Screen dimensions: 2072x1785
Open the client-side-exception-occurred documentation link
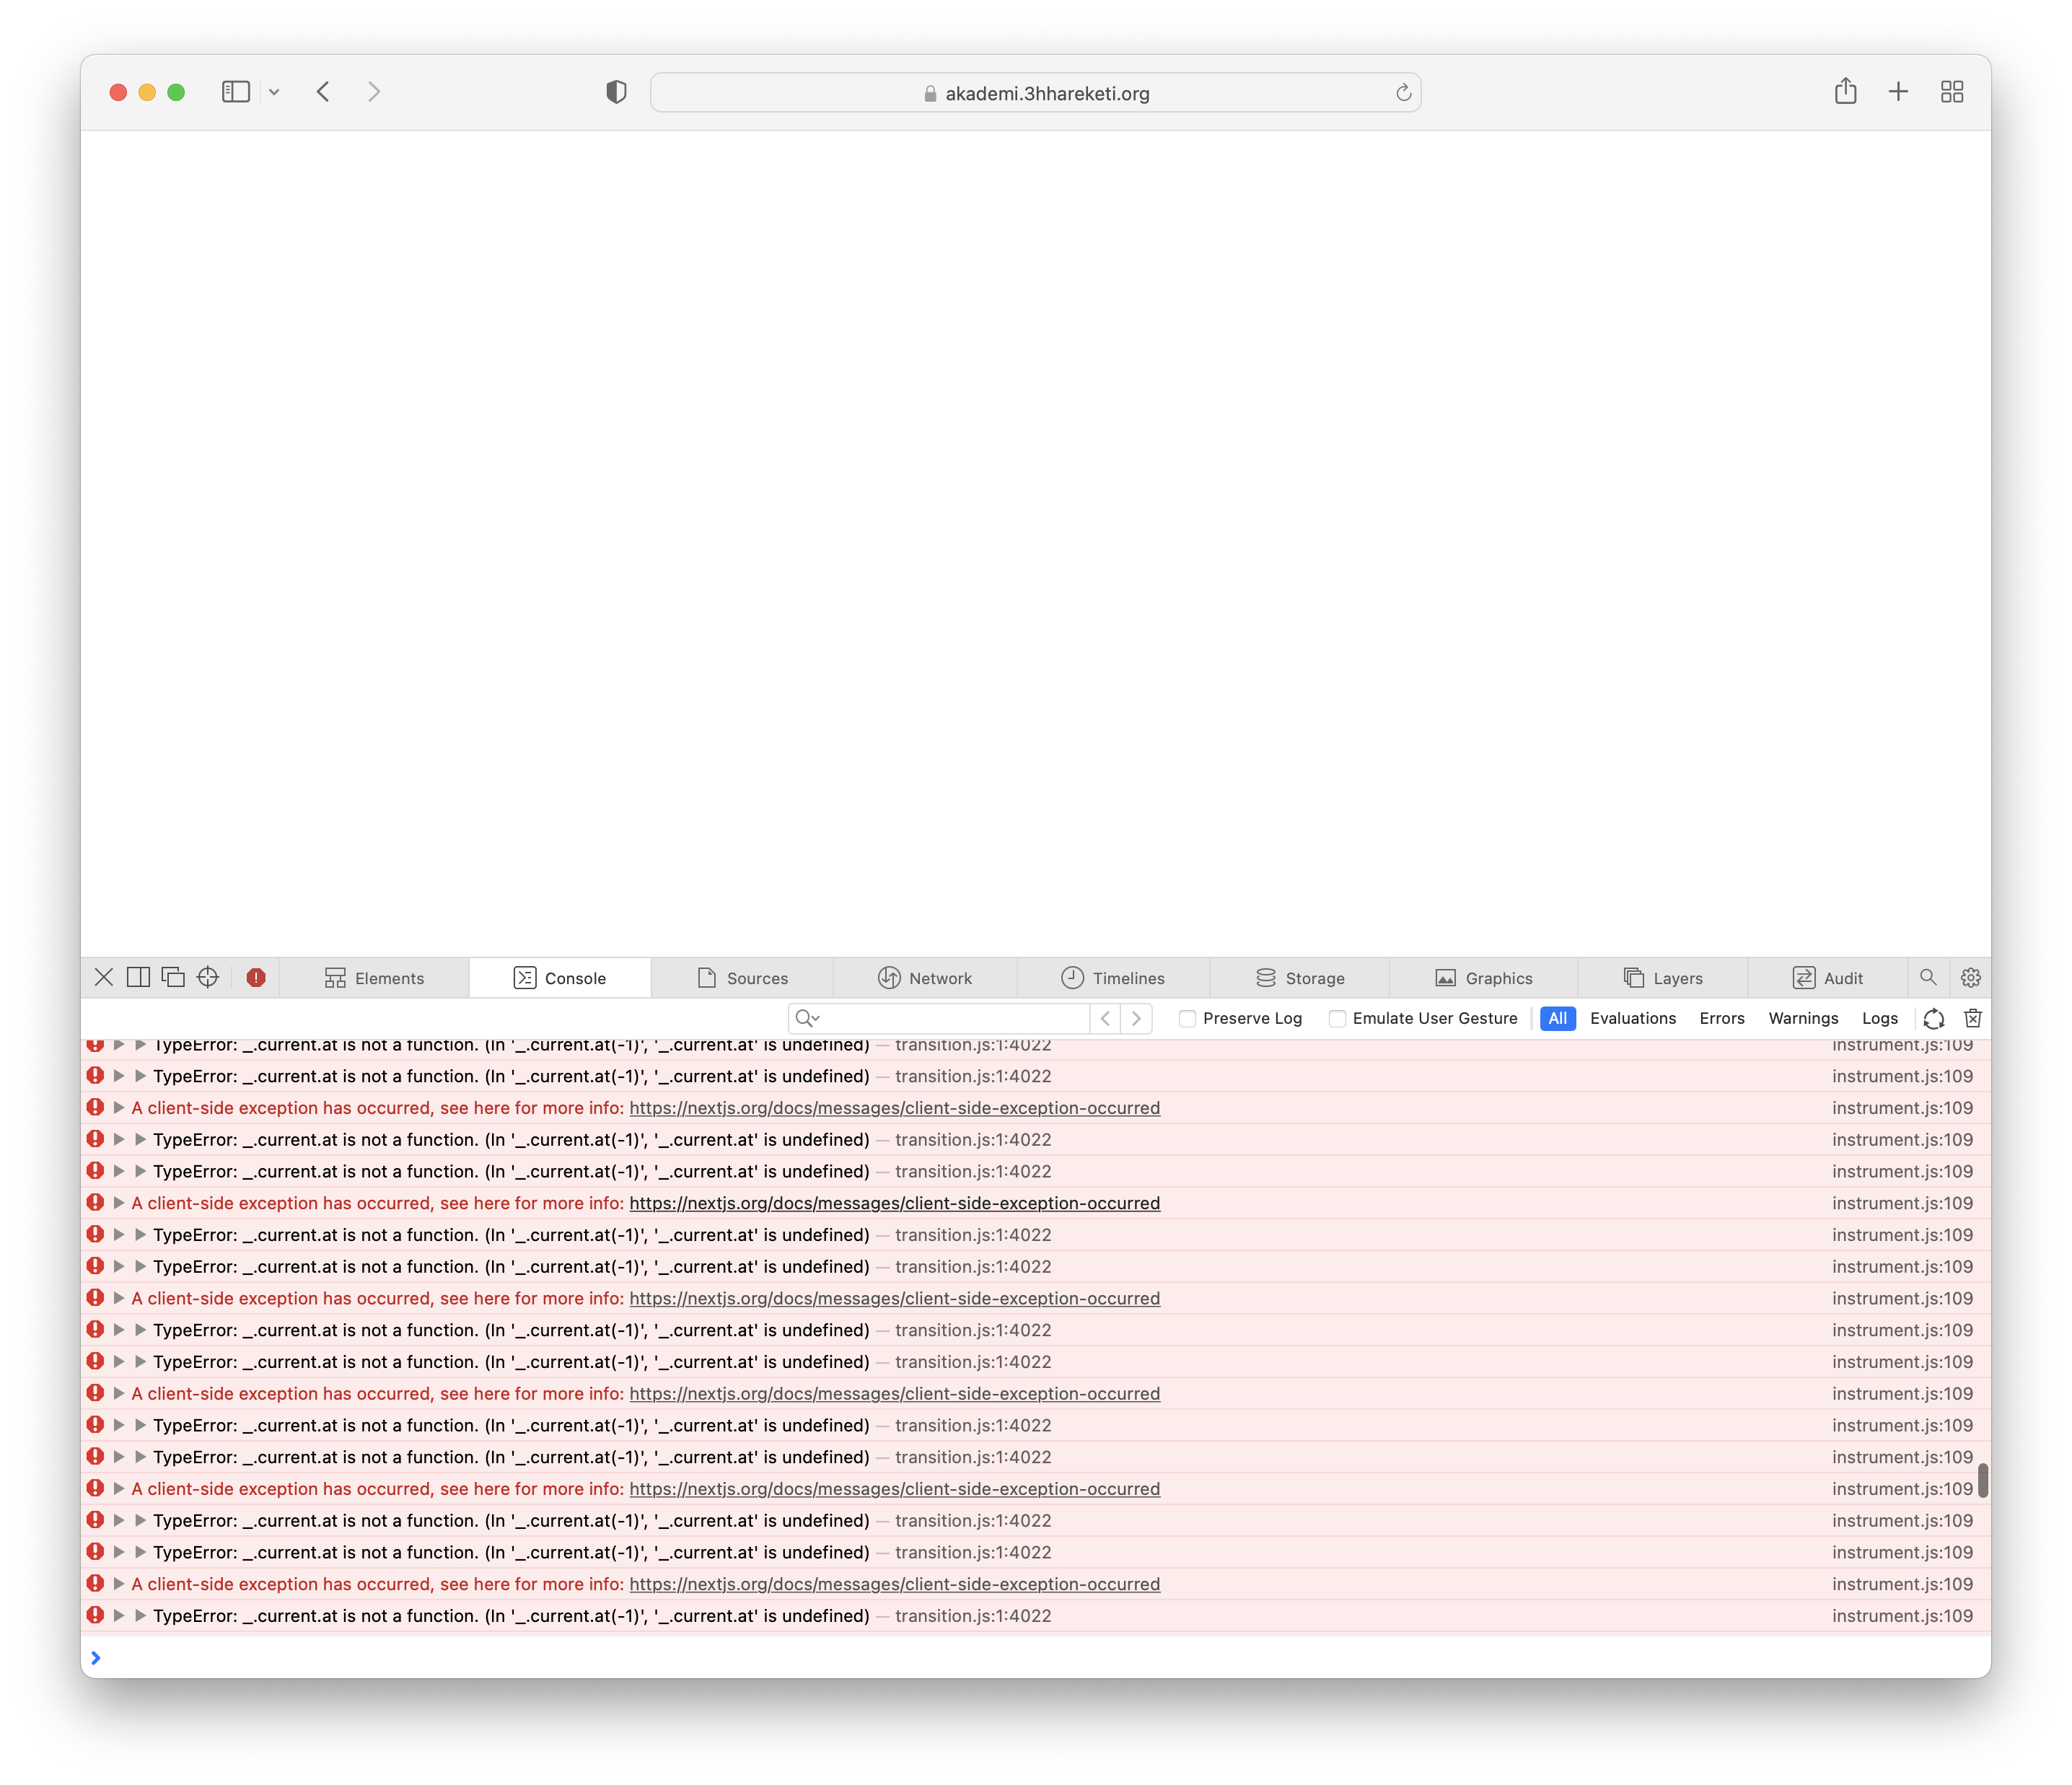(x=894, y=1107)
